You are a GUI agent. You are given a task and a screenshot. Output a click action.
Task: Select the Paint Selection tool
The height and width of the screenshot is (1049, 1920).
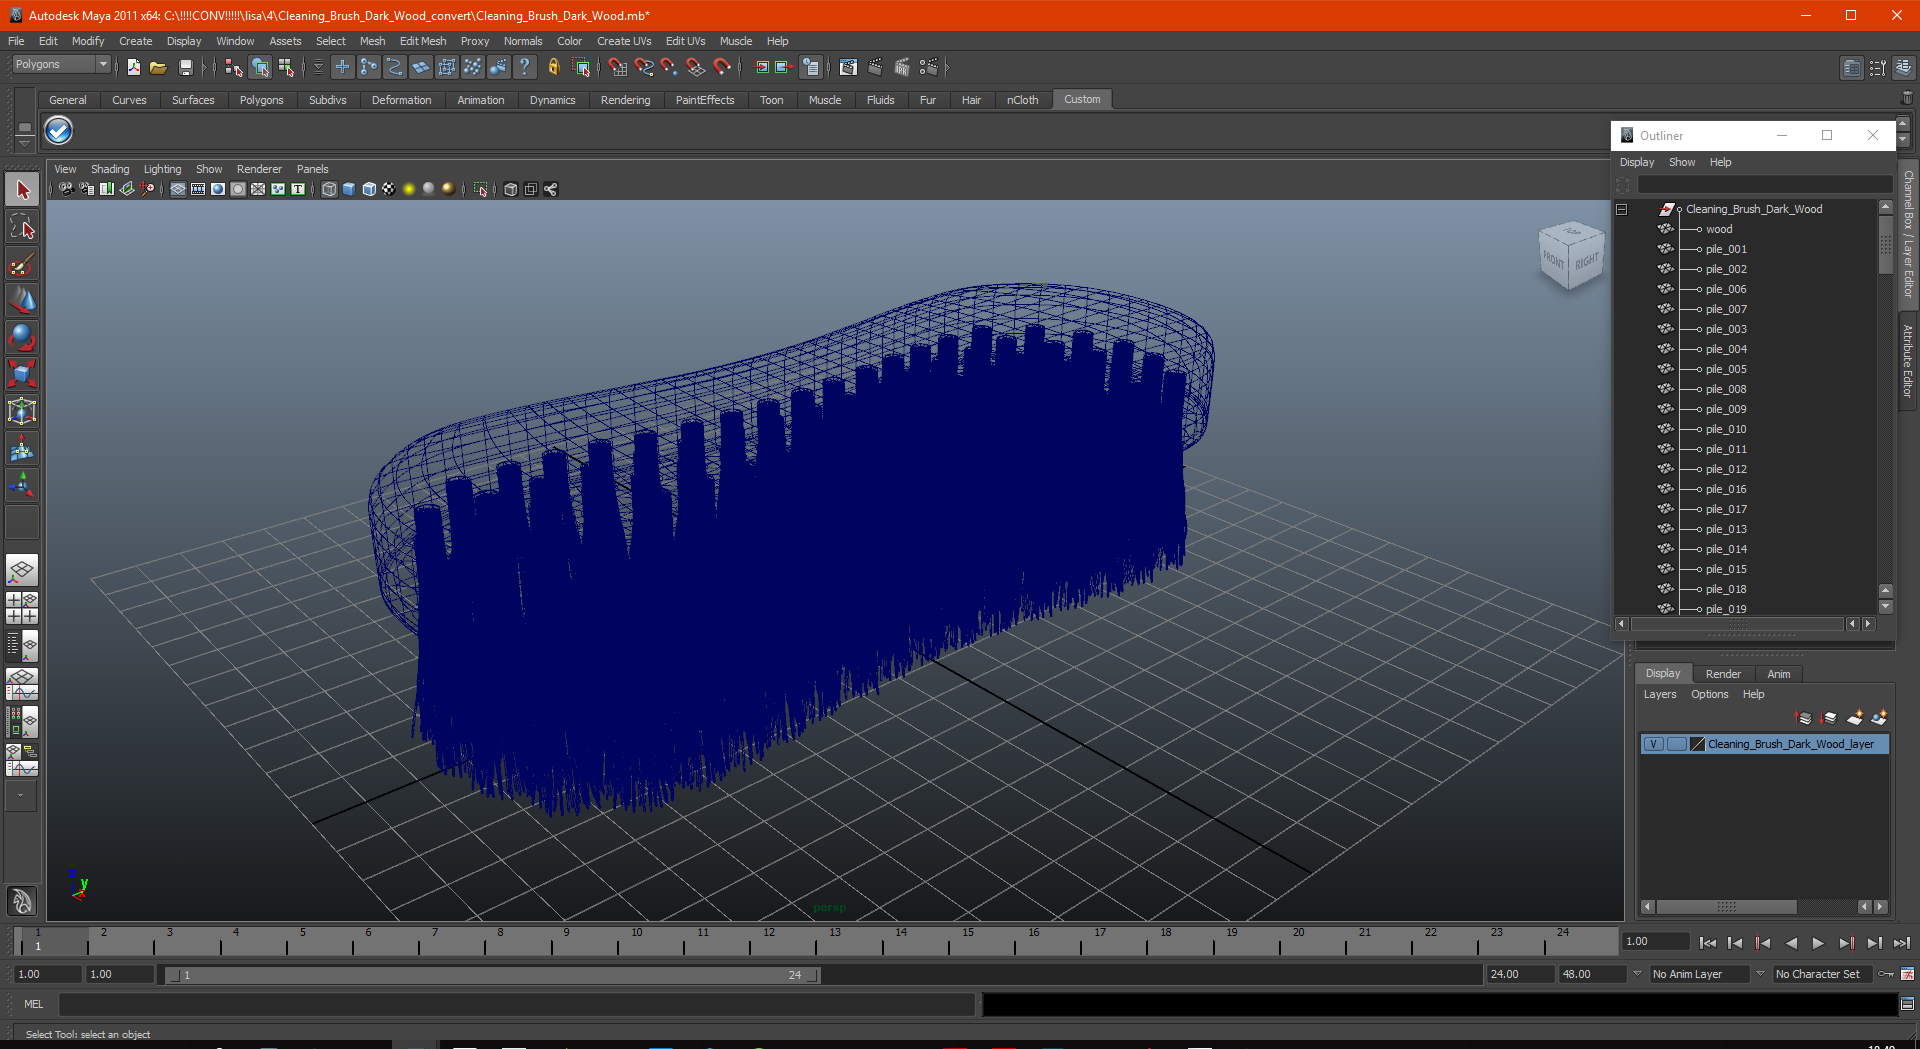coord(22,264)
